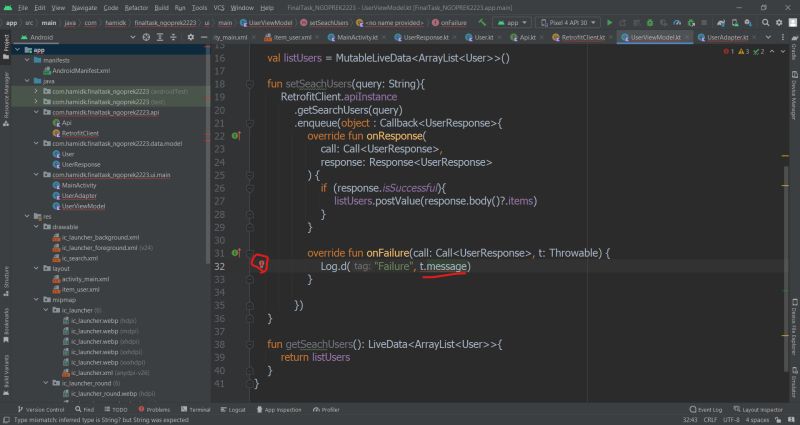Screen dimensions: 800x425
Task: Open the File menu
Action: pyautogui.click(x=23, y=8)
